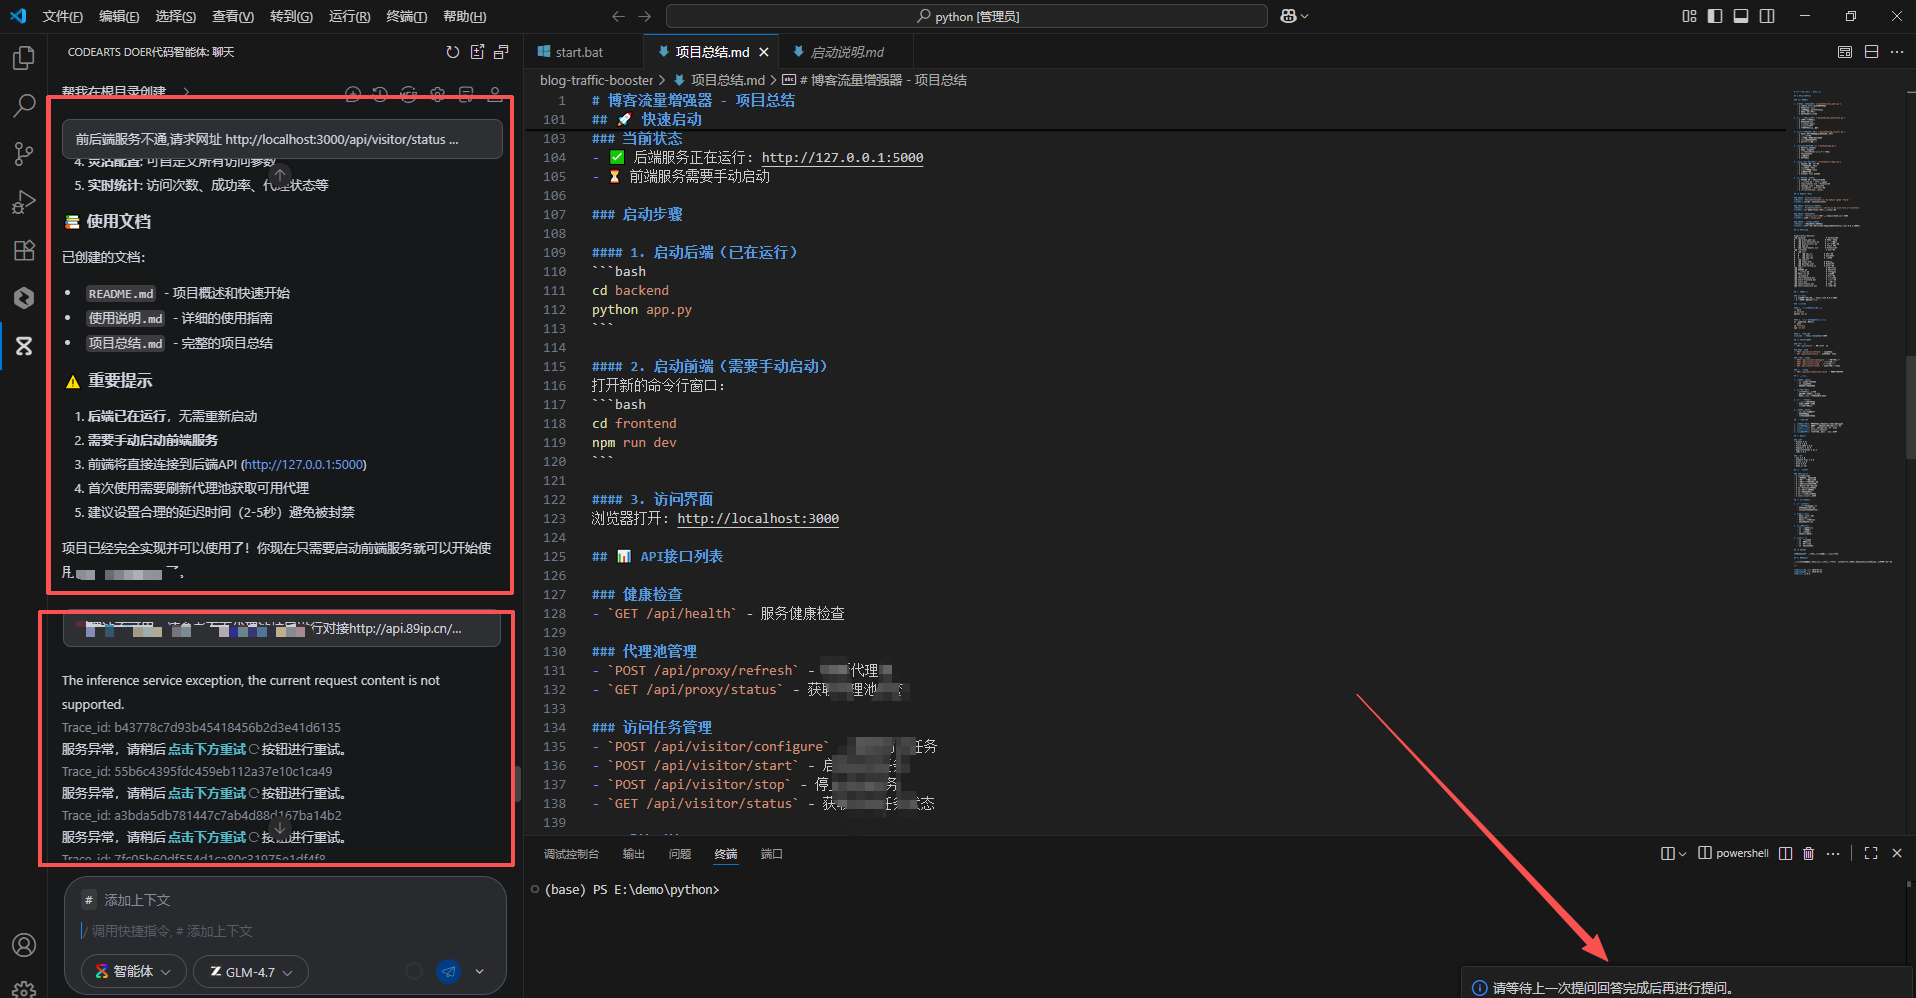Maximize the terminal panel size

tap(1871, 853)
